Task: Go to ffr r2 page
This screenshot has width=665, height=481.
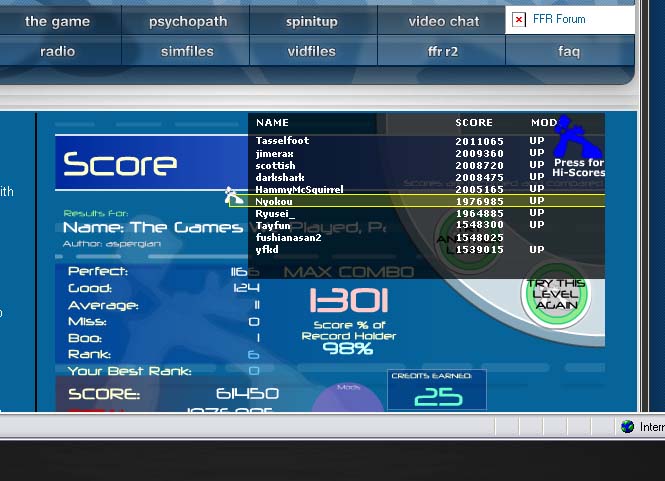Action: (443, 51)
